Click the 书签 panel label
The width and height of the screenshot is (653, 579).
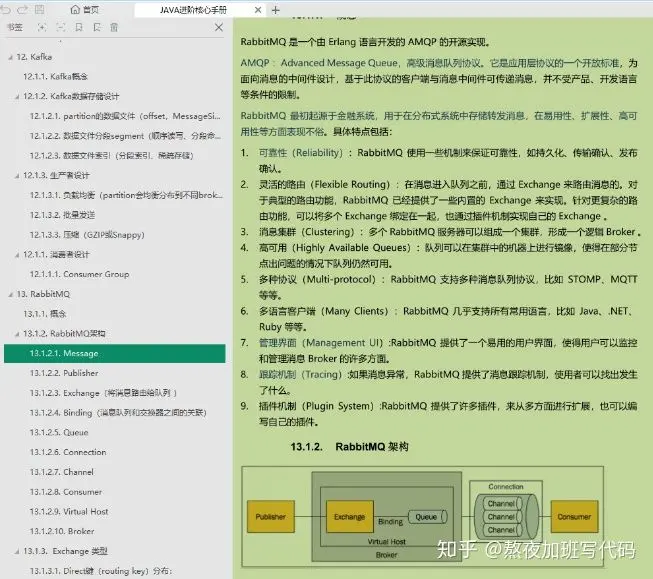pos(15,27)
